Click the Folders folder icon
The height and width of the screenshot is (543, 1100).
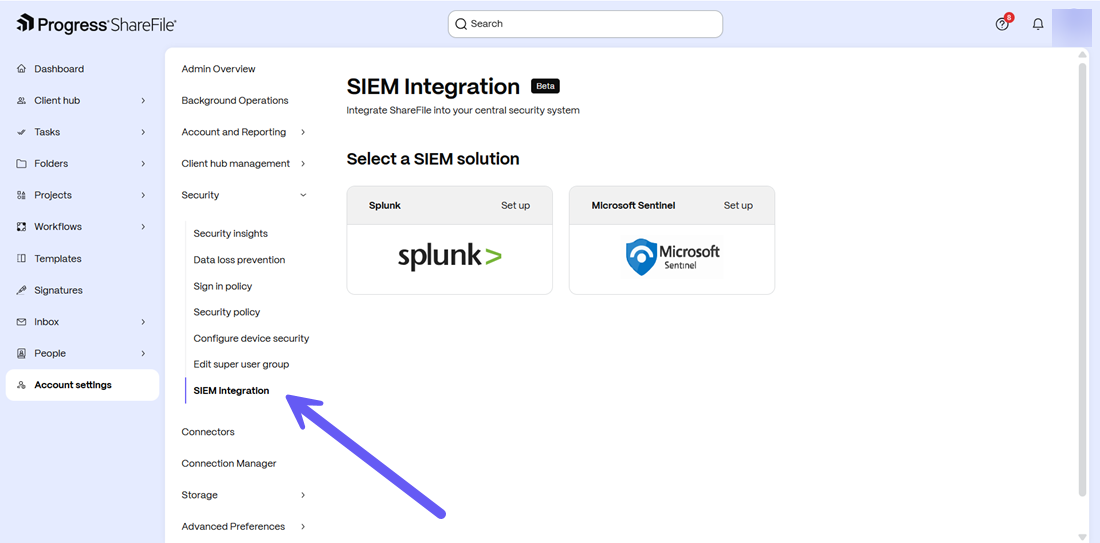pos(21,163)
